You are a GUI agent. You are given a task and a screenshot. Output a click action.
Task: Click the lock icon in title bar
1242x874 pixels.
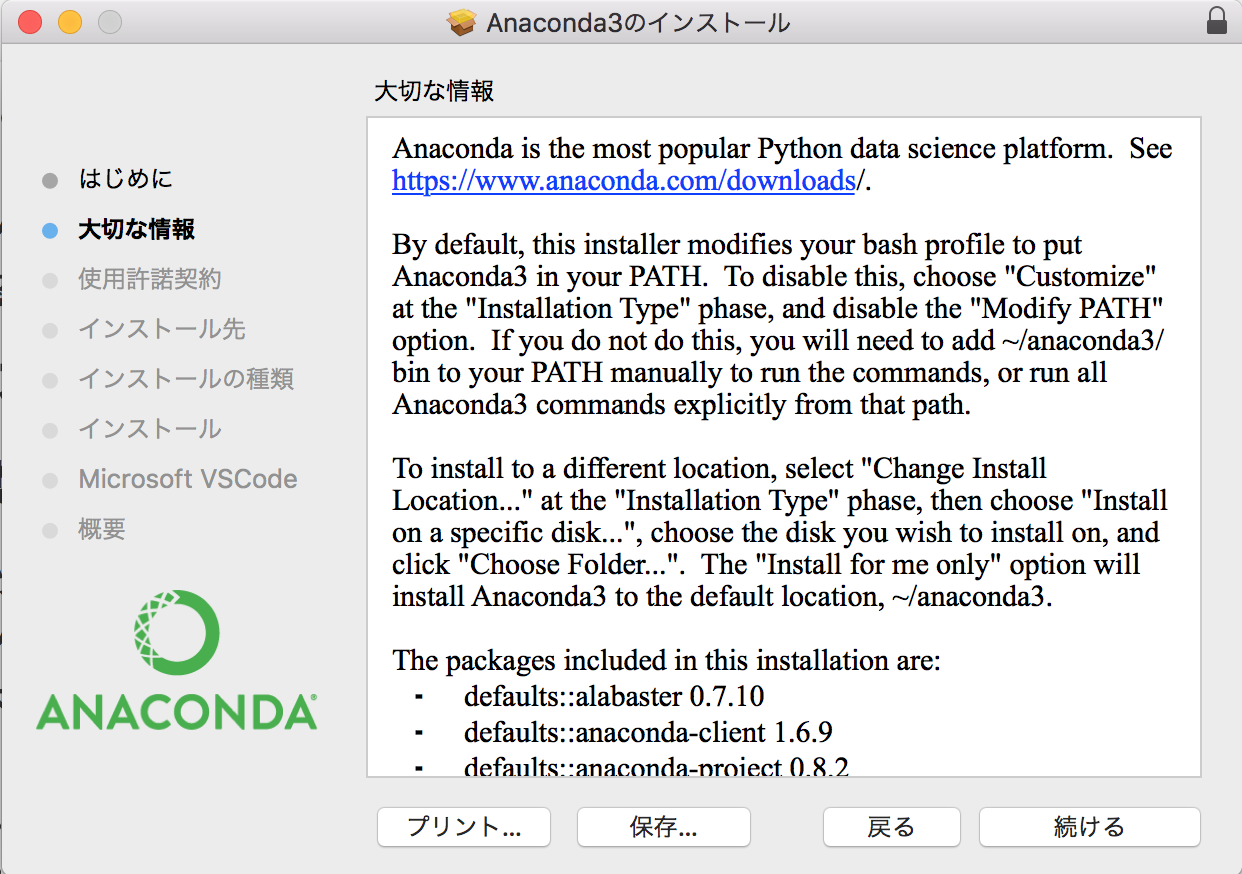point(1216,22)
